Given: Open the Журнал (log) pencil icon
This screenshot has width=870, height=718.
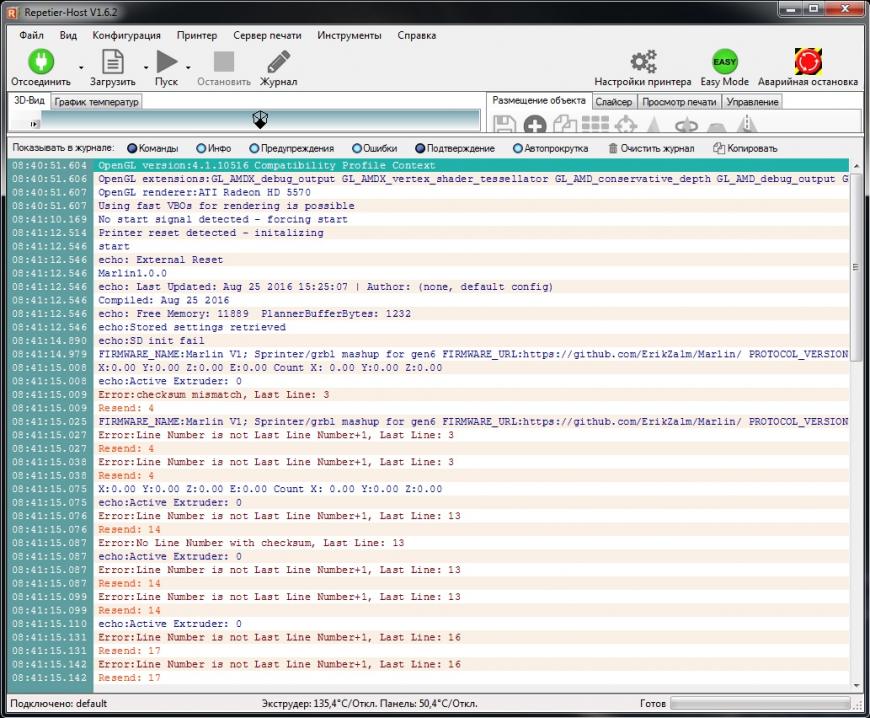Looking at the screenshot, I should point(278,62).
